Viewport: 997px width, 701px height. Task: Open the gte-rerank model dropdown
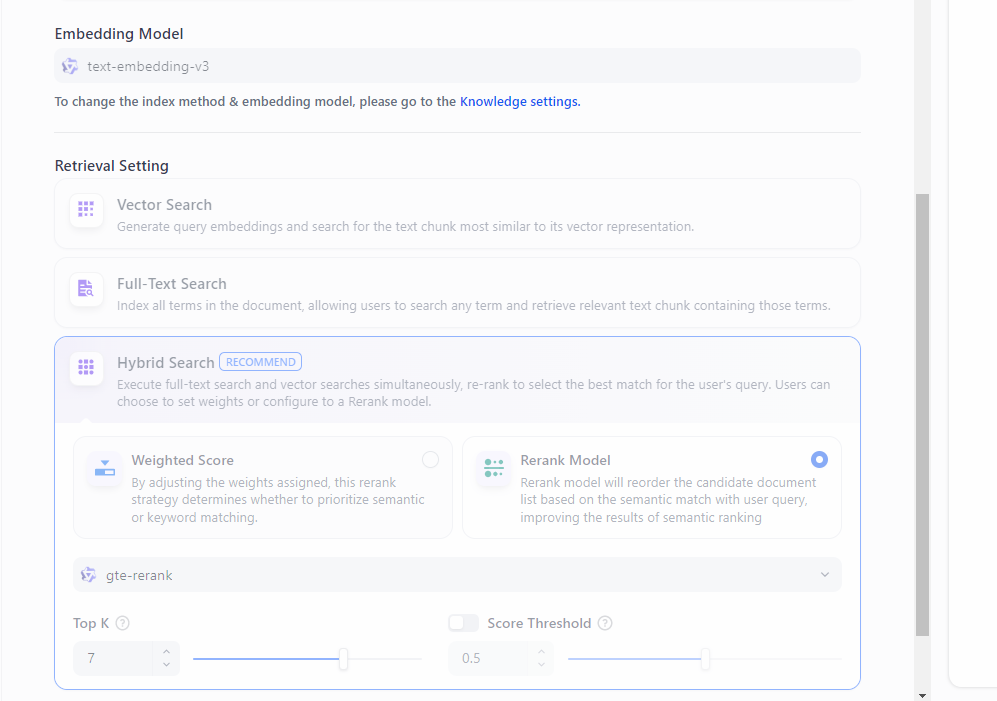tap(457, 575)
